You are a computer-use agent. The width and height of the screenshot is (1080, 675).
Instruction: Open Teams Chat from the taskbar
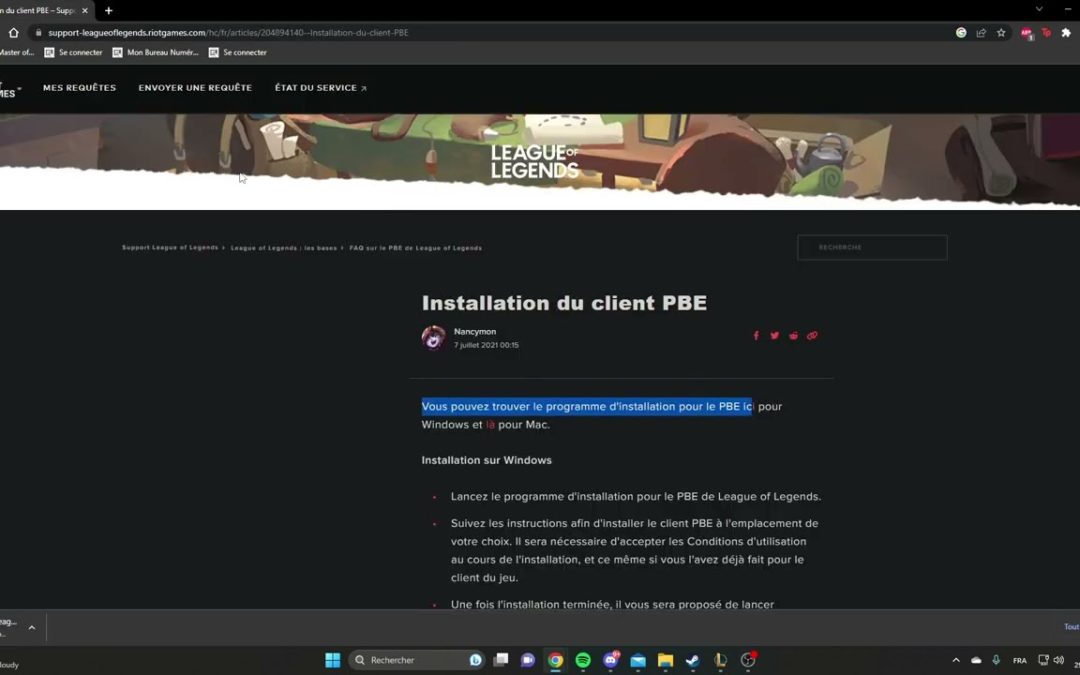pos(528,660)
